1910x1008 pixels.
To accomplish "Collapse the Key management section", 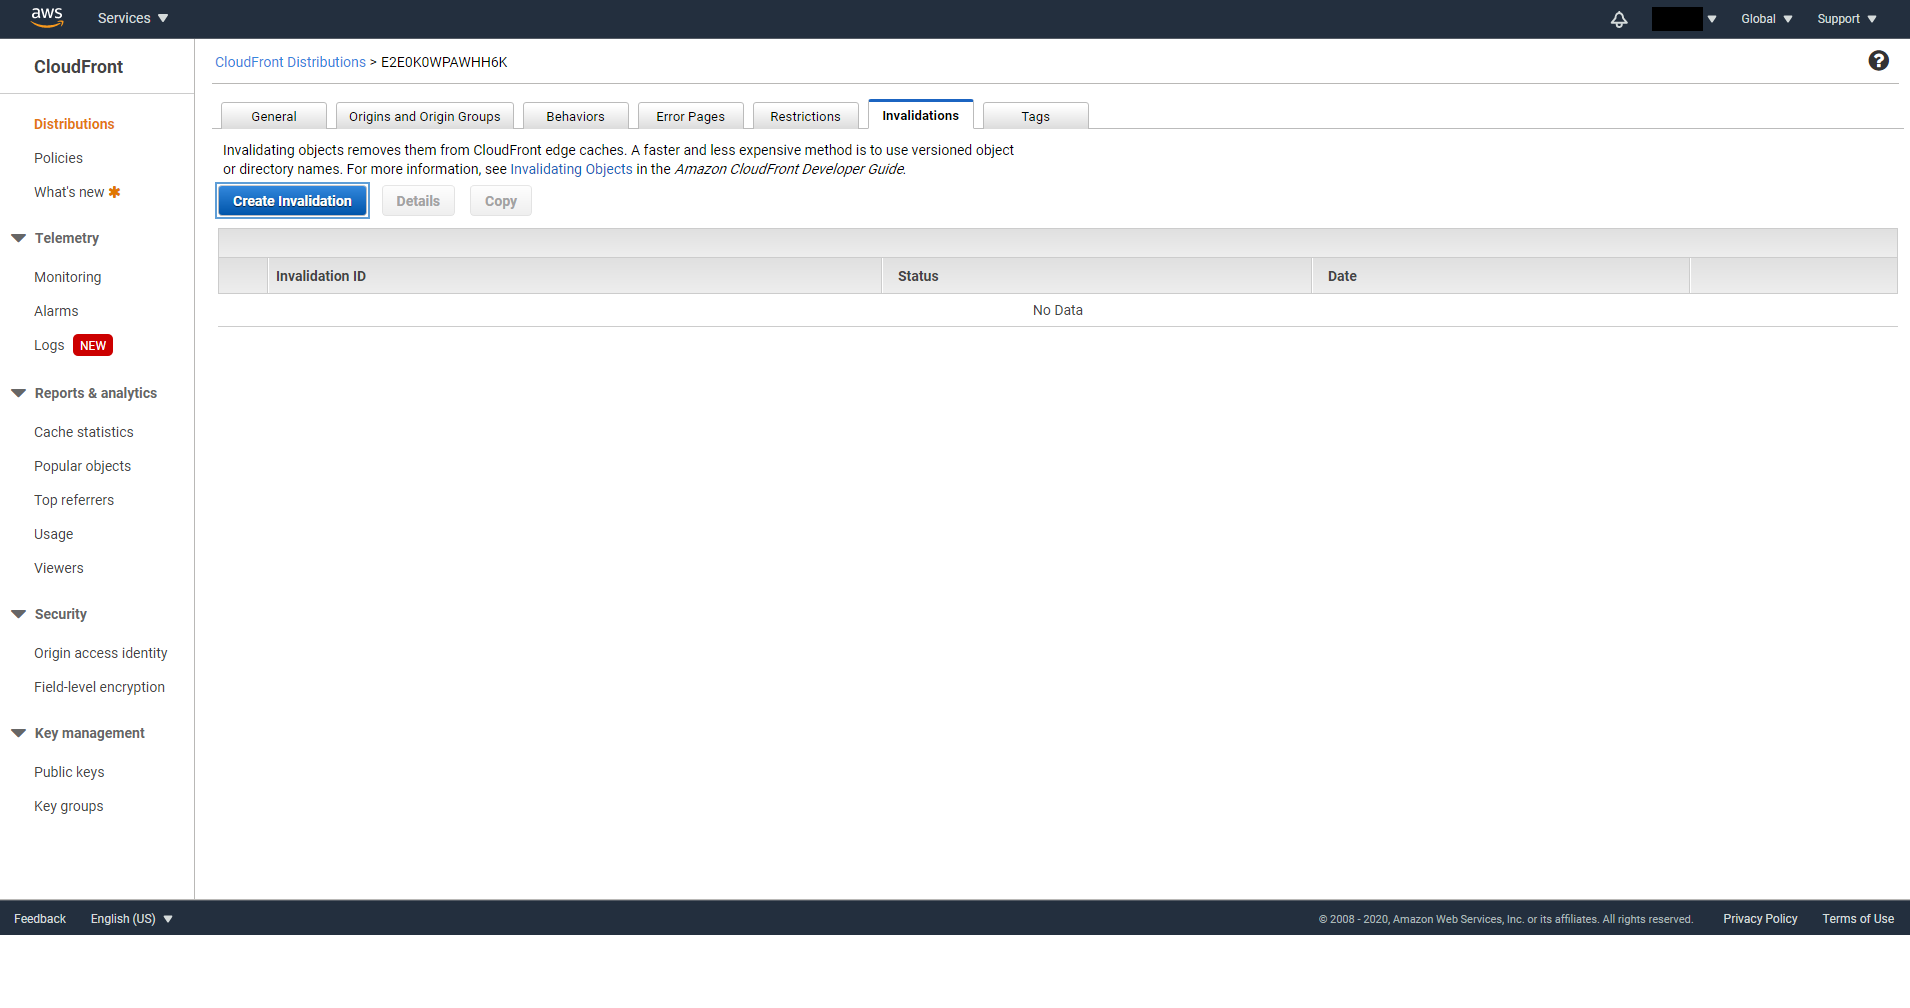I will [x=18, y=733].
